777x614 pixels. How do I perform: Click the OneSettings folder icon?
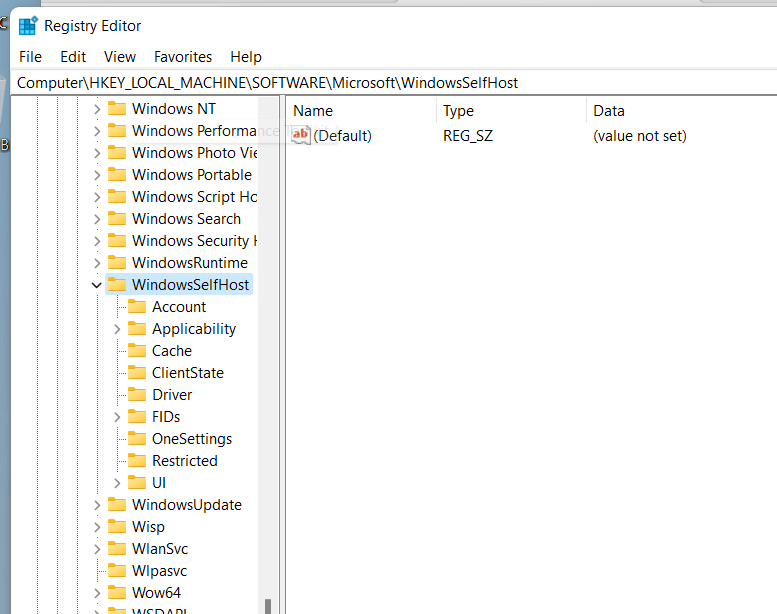137,439
